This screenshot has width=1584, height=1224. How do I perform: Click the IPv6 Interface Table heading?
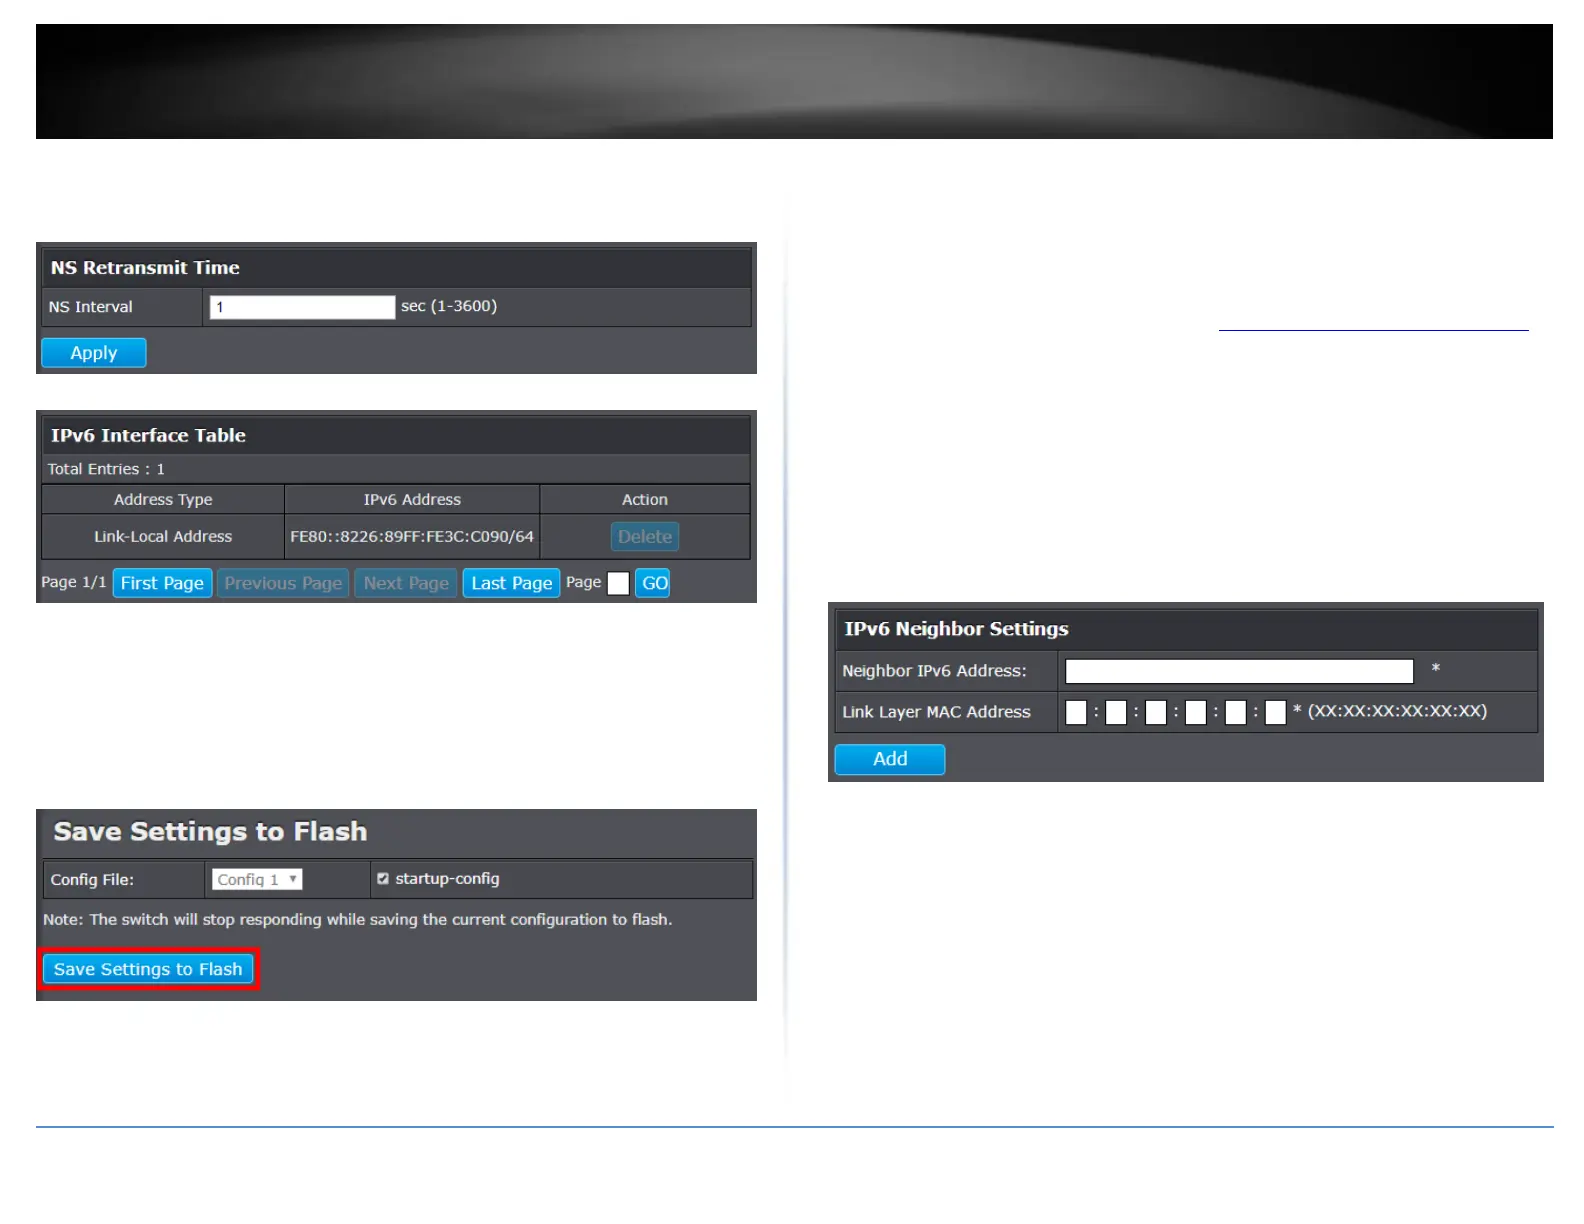tap(148, 436)
